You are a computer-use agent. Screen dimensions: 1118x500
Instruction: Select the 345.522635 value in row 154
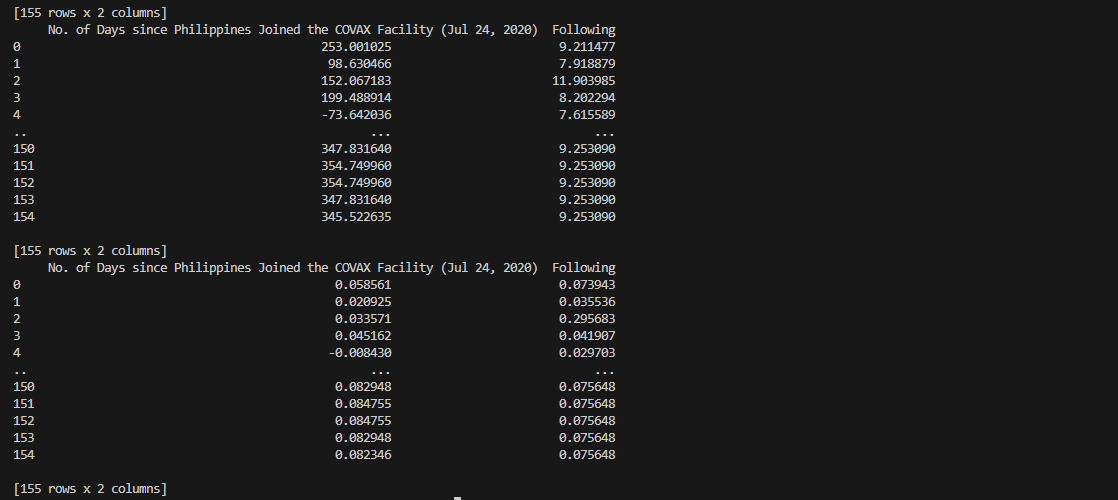click(356, 217)
